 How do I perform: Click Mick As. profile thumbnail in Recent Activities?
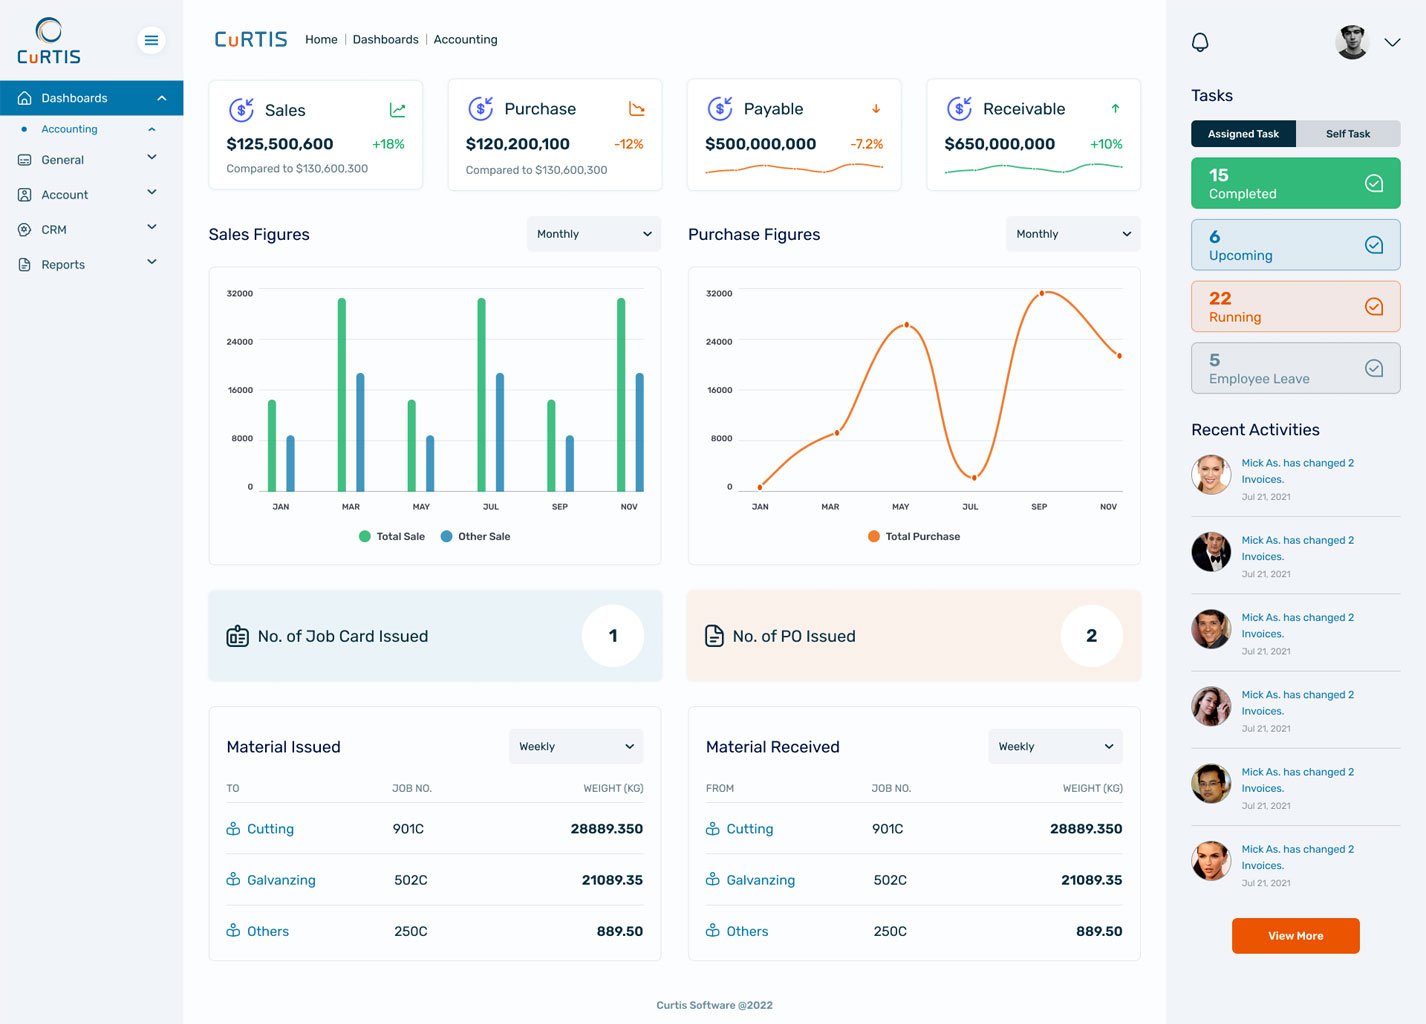tap(1211, 475)
